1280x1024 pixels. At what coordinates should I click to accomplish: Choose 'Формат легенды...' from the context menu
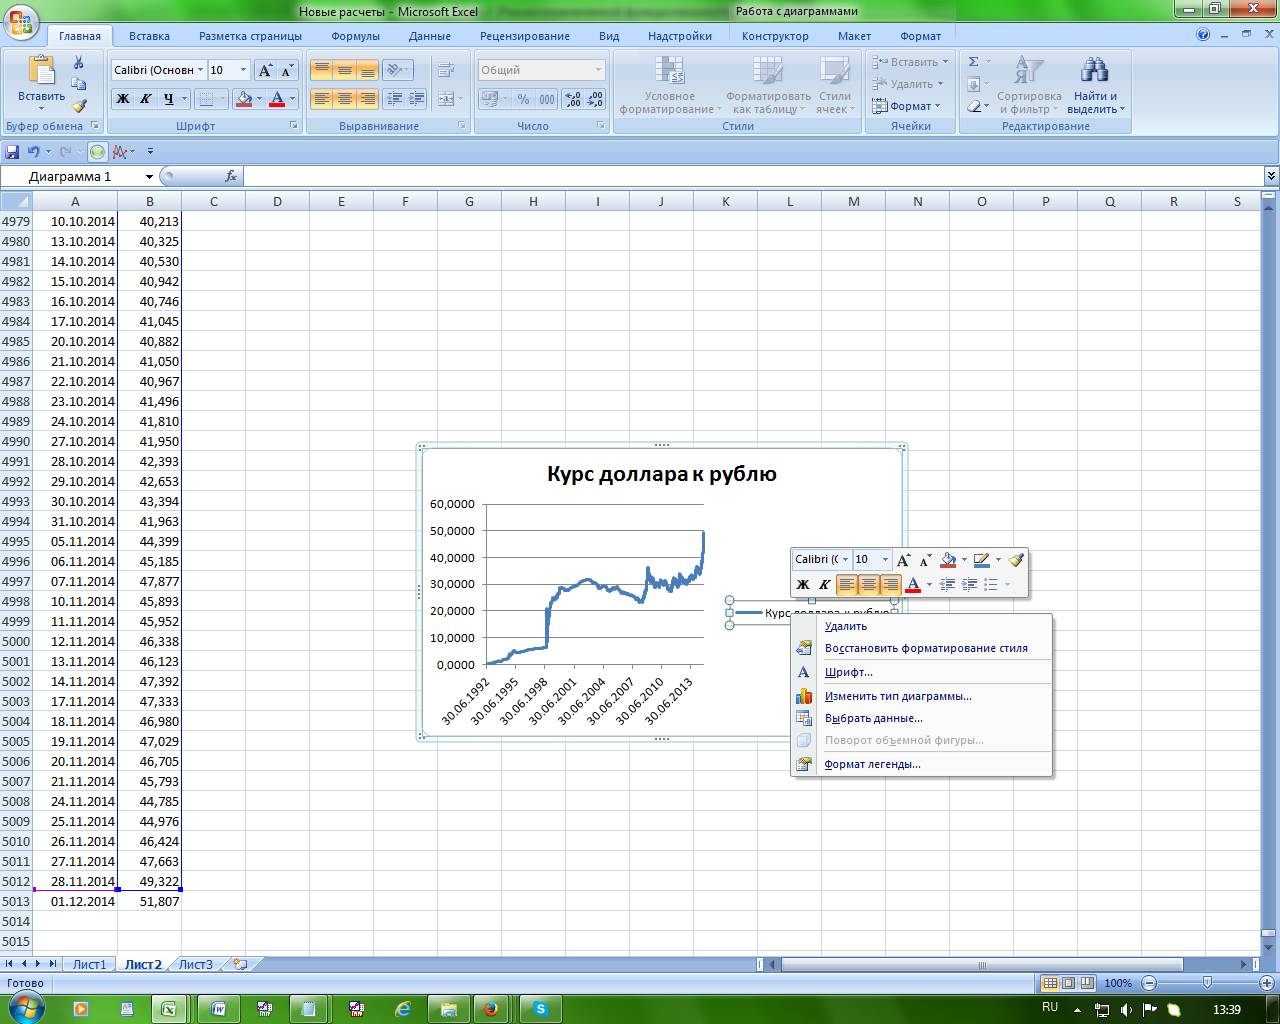872,764
